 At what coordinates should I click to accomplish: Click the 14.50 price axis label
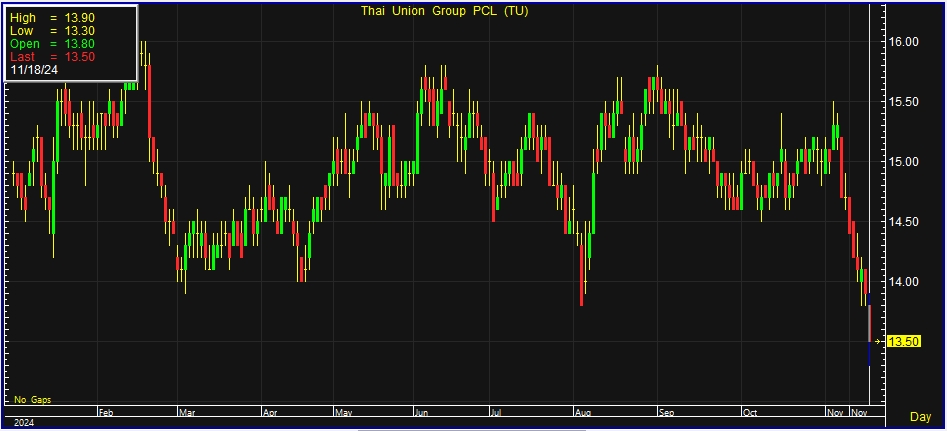click(x=904, y=222)
